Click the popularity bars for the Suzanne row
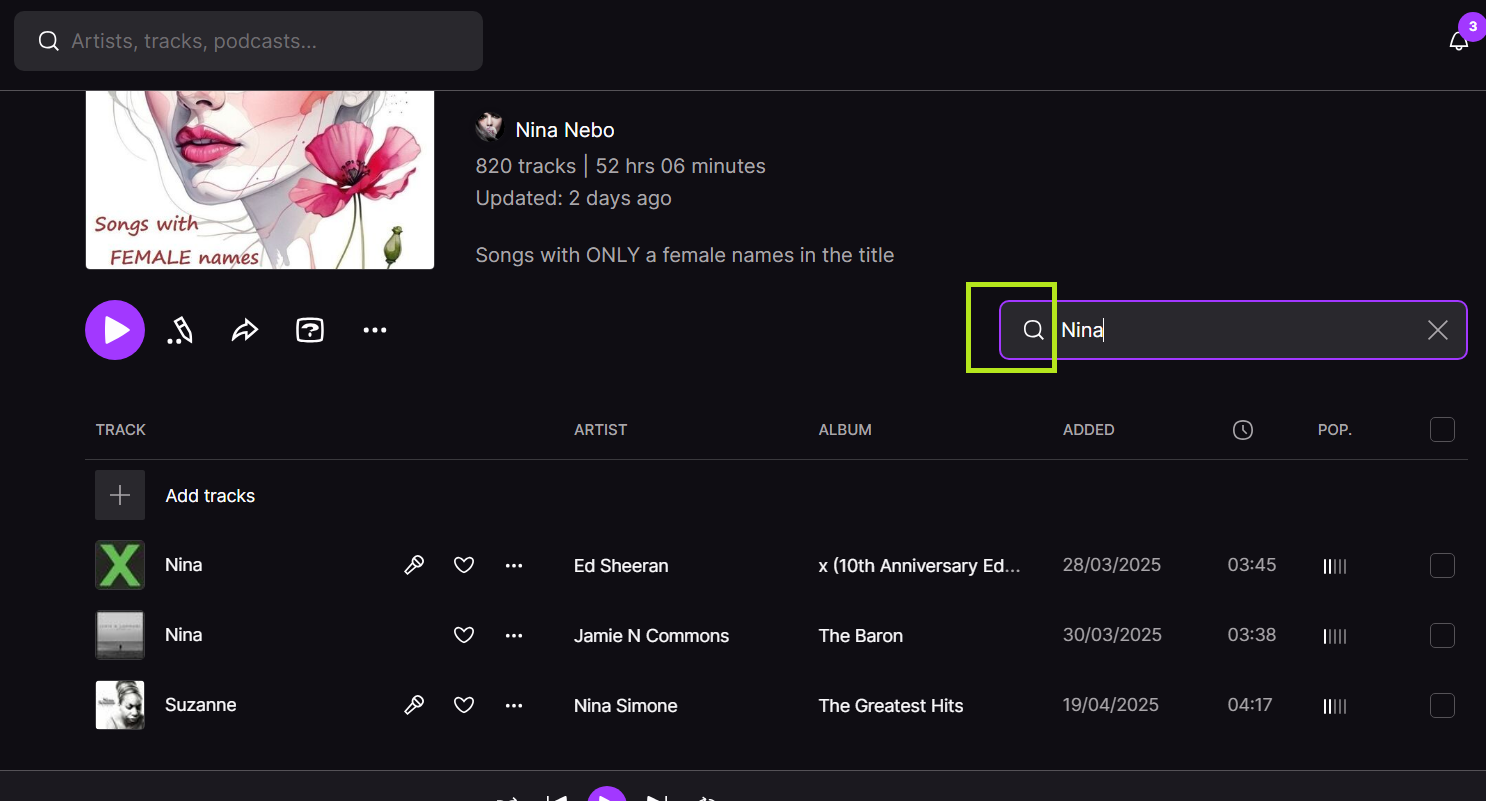Screen dimensions: 1486x801 pos(1335,707)
